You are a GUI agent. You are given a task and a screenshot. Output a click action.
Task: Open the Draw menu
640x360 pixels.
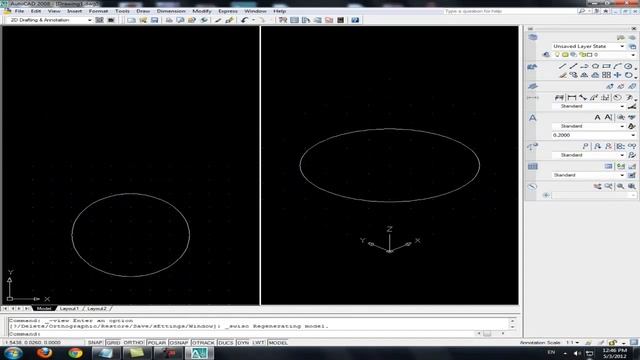[x=143, y=11]
